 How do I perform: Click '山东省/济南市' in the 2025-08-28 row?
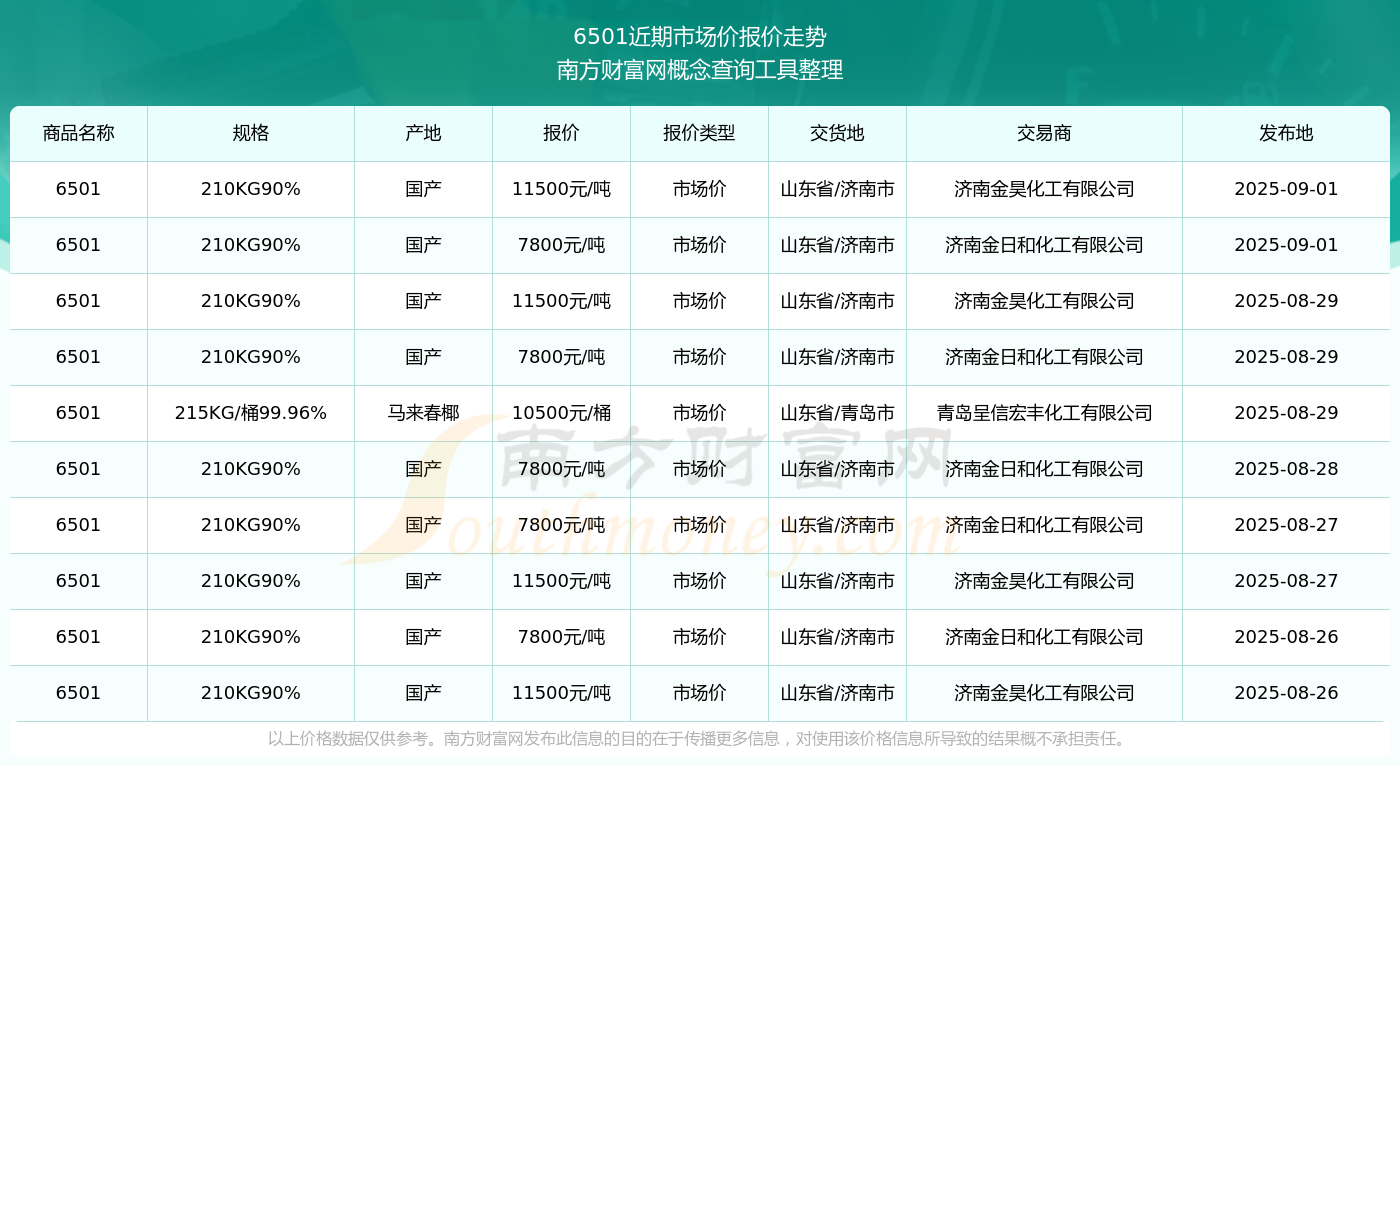point(838,469)
